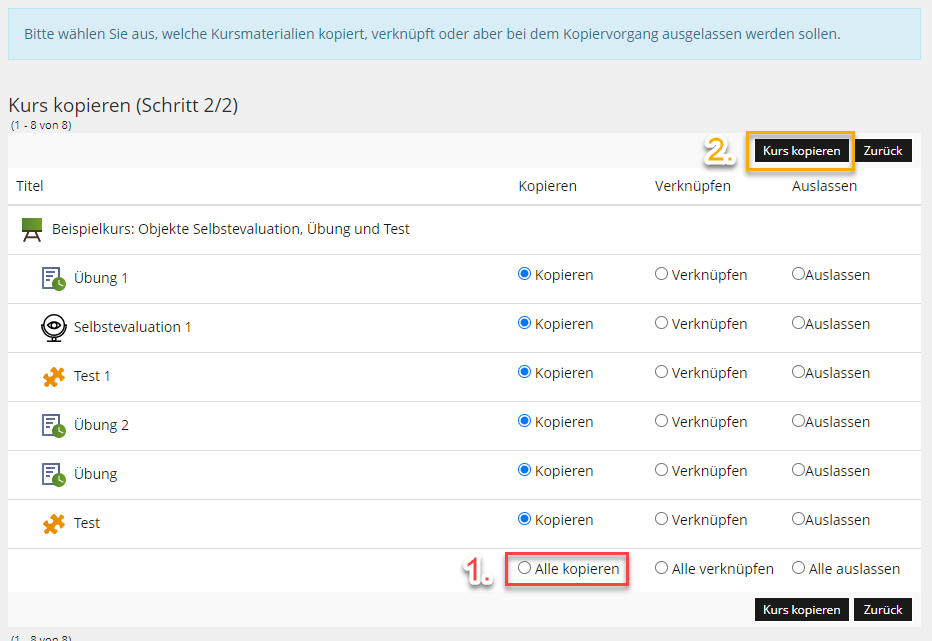Click the Beispielkurs course title text

click(x=230, y=229)
